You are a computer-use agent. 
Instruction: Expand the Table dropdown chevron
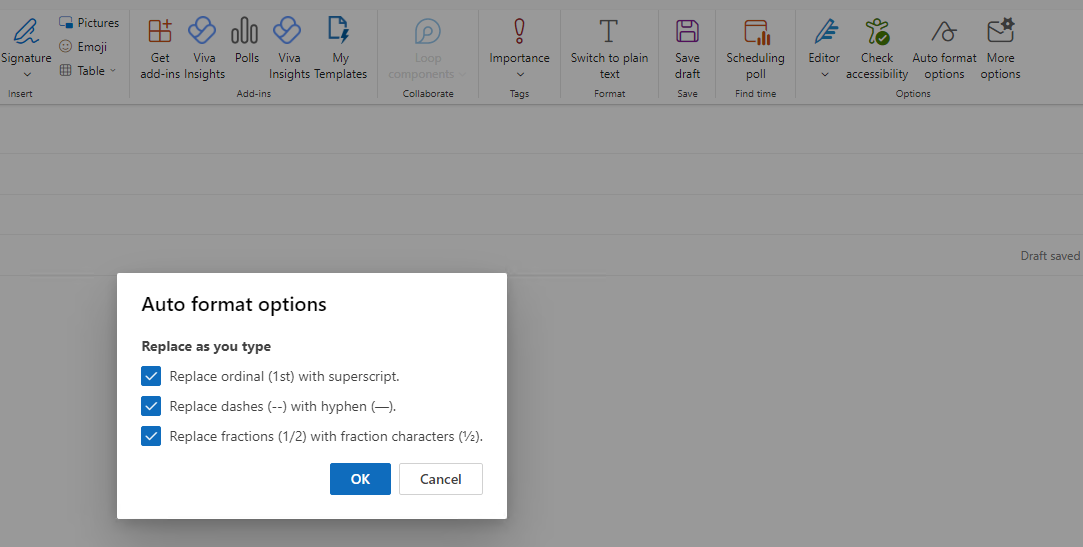tap(113, 70)
